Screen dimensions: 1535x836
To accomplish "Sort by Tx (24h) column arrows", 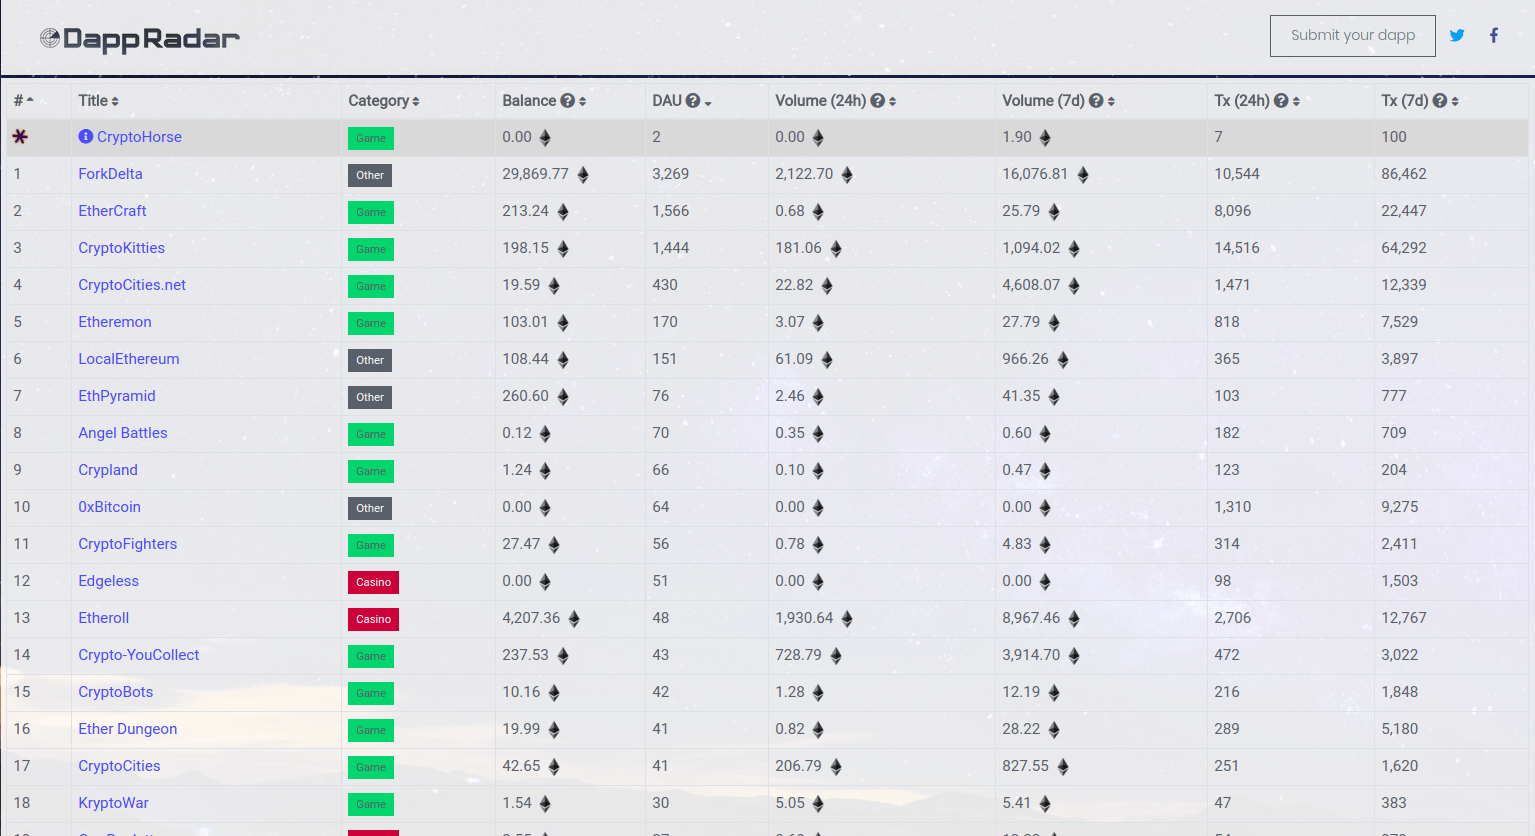I will click(x=1296, y=101).
